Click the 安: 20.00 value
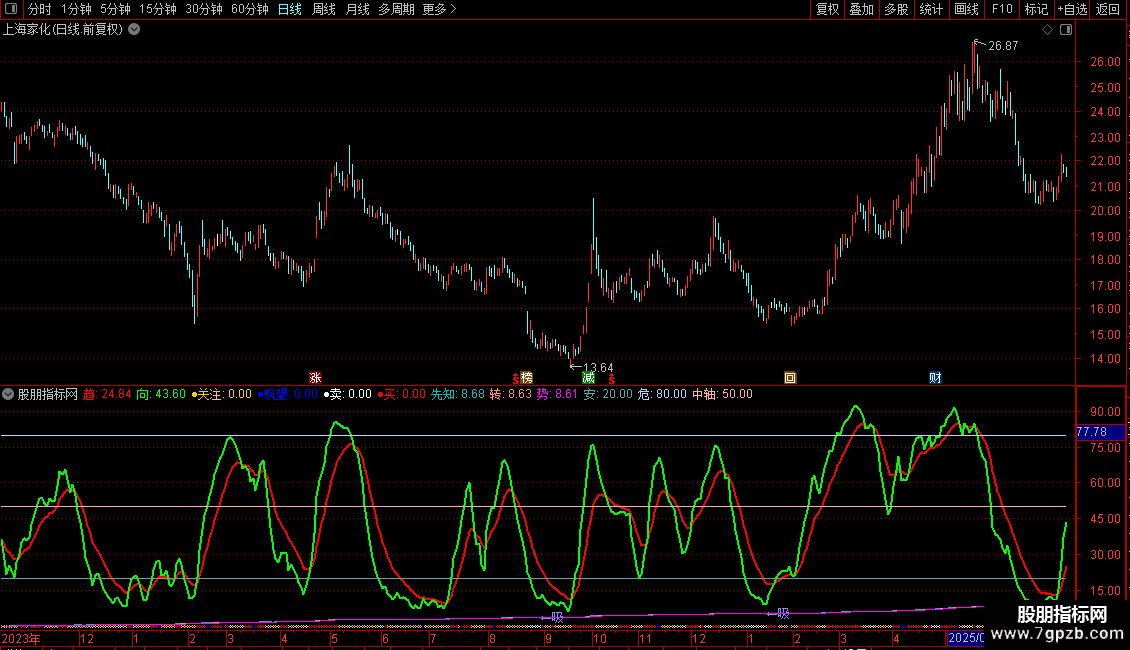 click(x=608, y=394)
